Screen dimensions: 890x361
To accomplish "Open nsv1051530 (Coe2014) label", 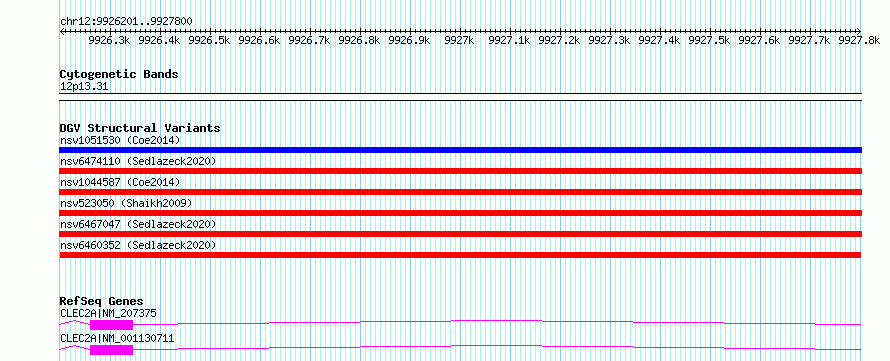I will point(120,140).
